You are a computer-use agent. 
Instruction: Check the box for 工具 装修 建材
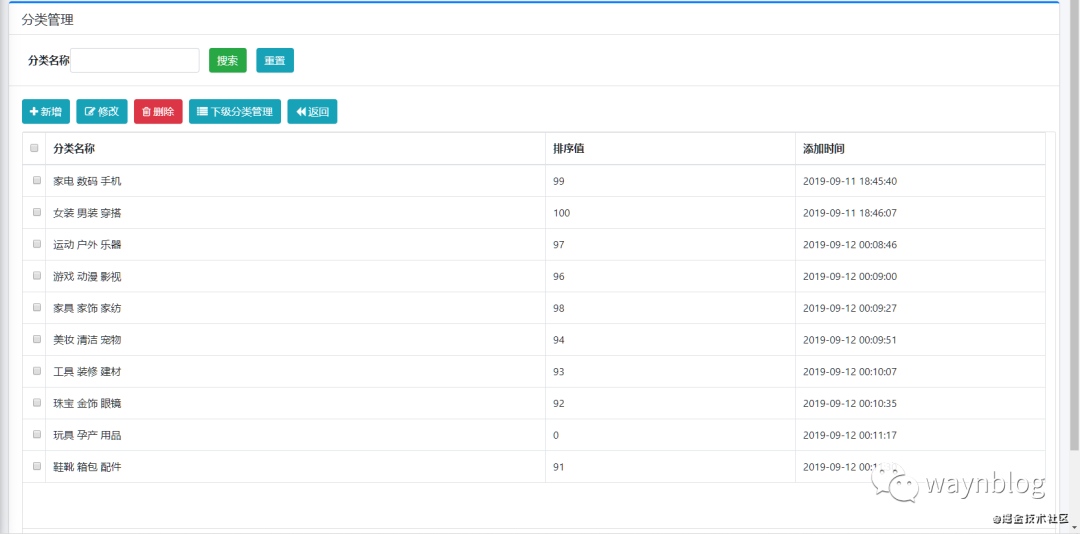click(37, 371)
